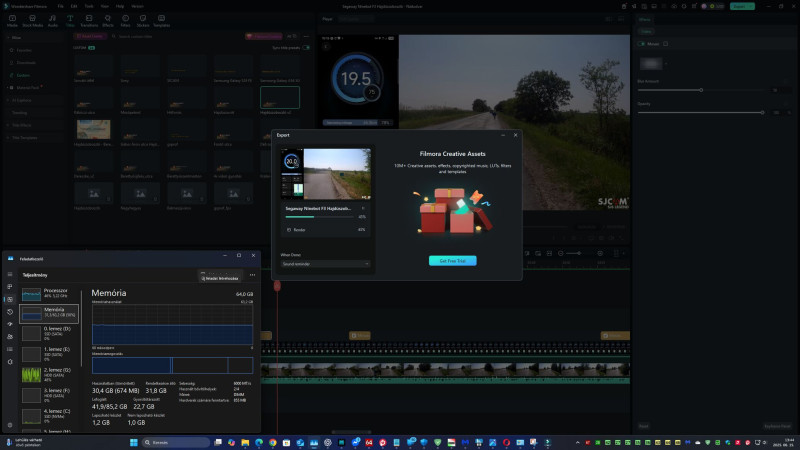Open the Audio panel icon
800x450 pixels.
click(x=53, y=21)
